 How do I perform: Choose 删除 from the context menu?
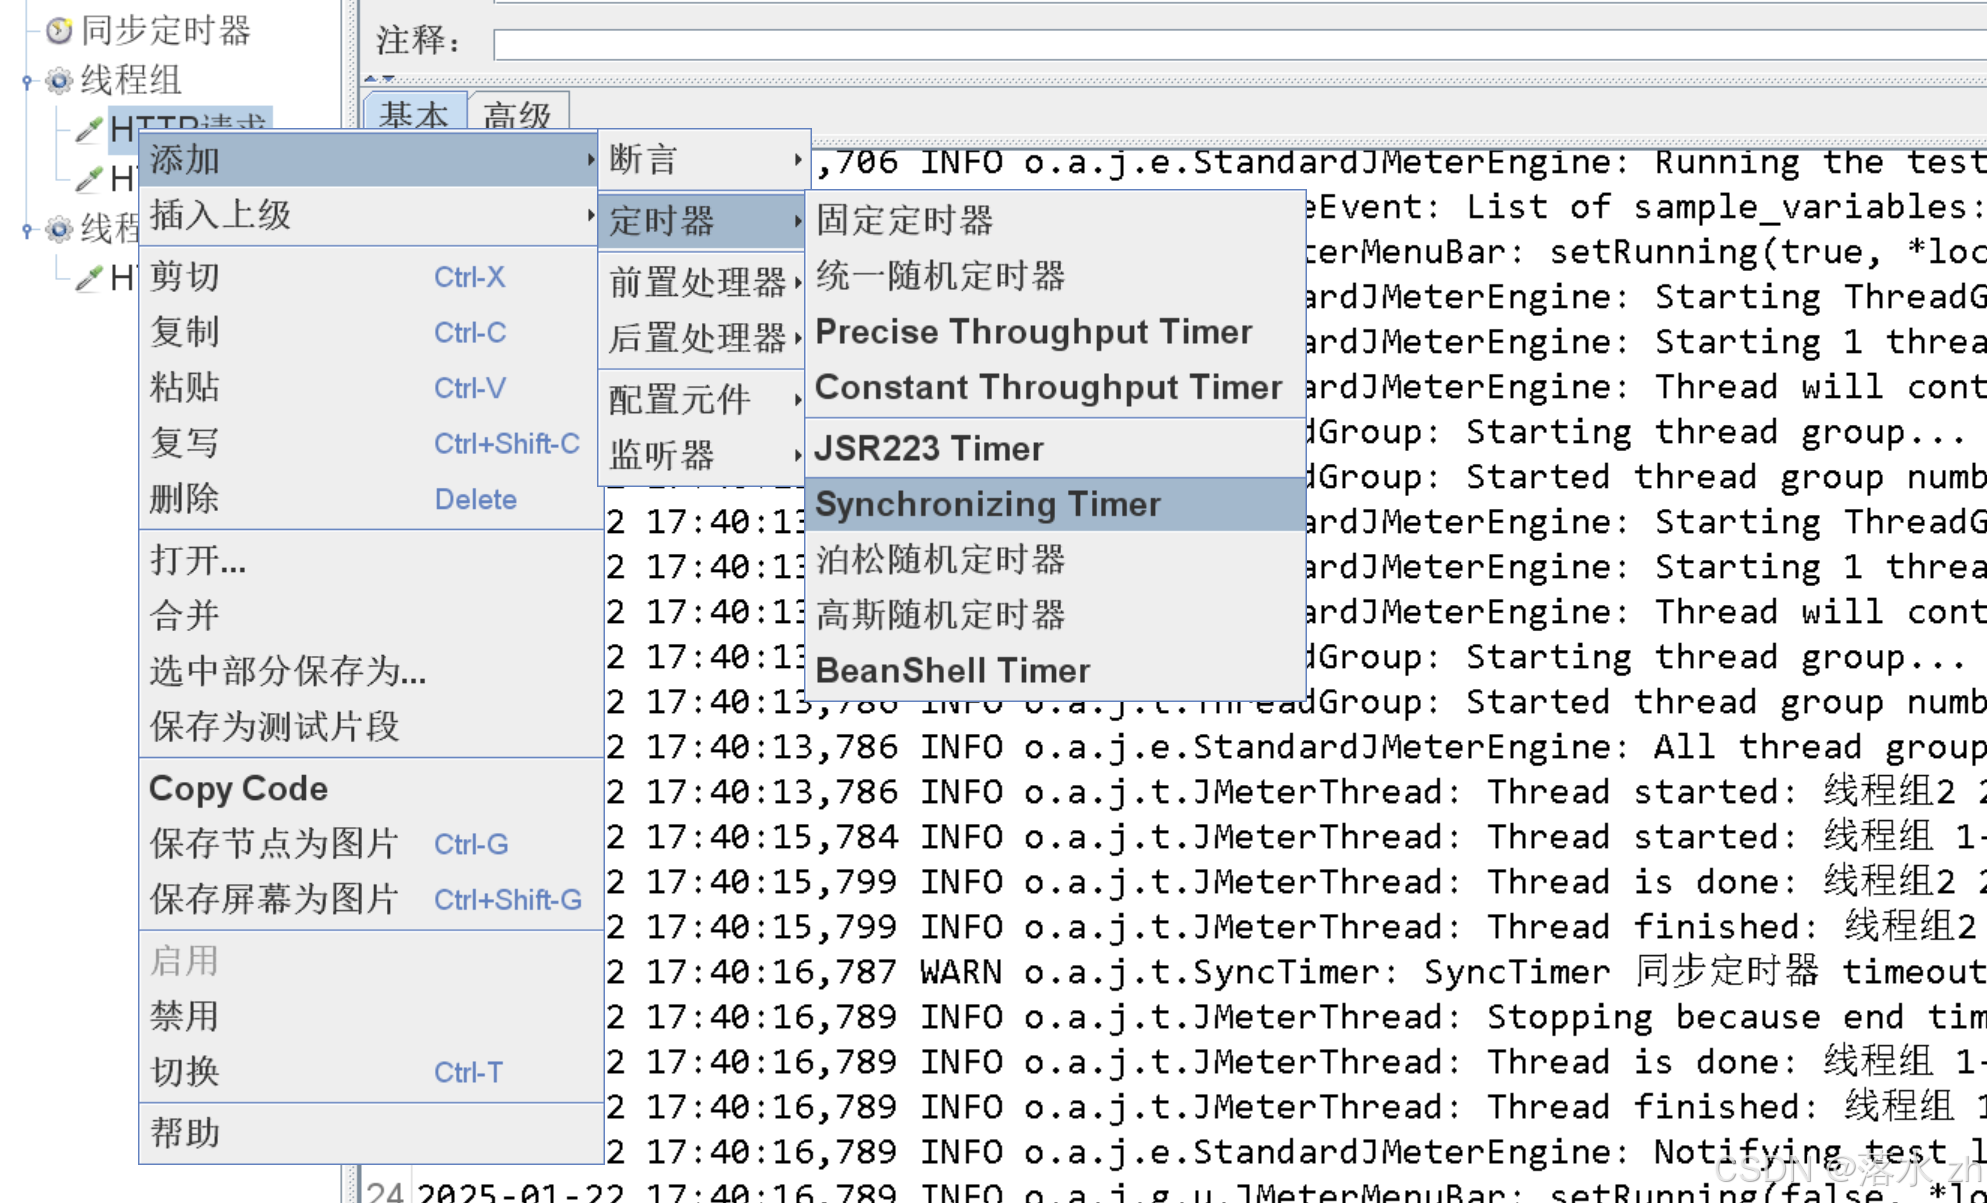(x=369, y=499)
